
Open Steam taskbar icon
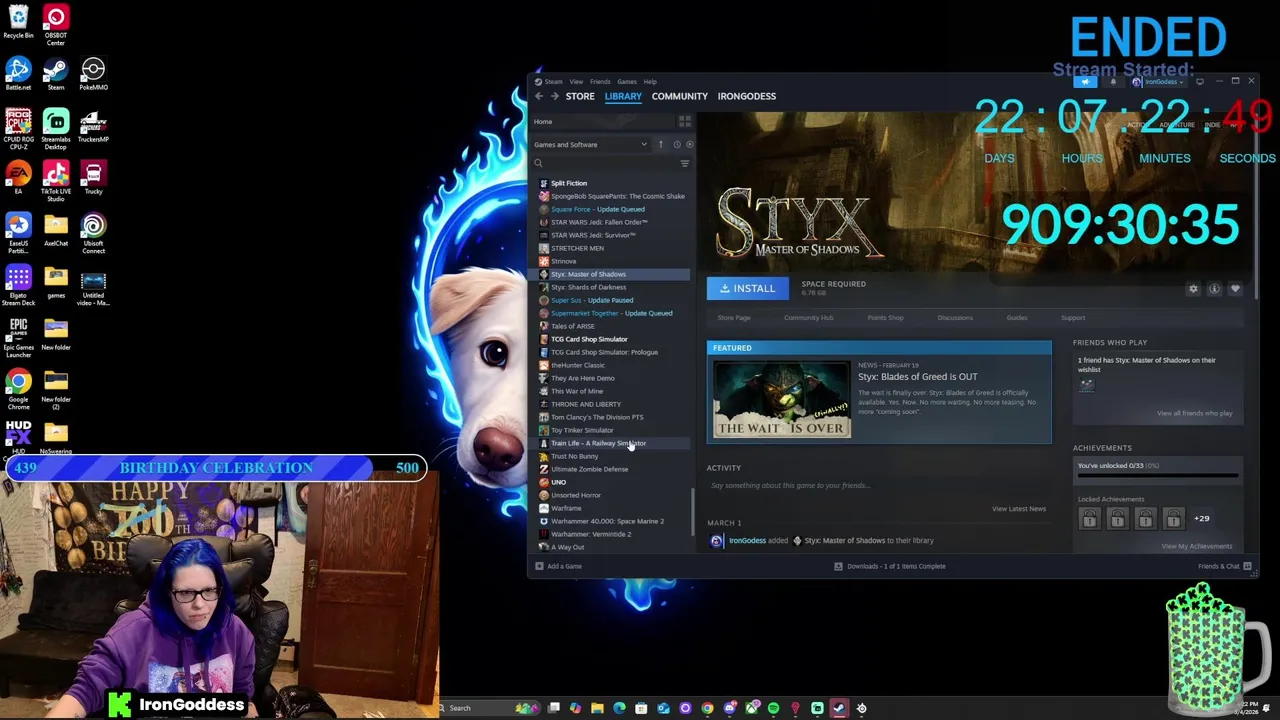[839, 708]
